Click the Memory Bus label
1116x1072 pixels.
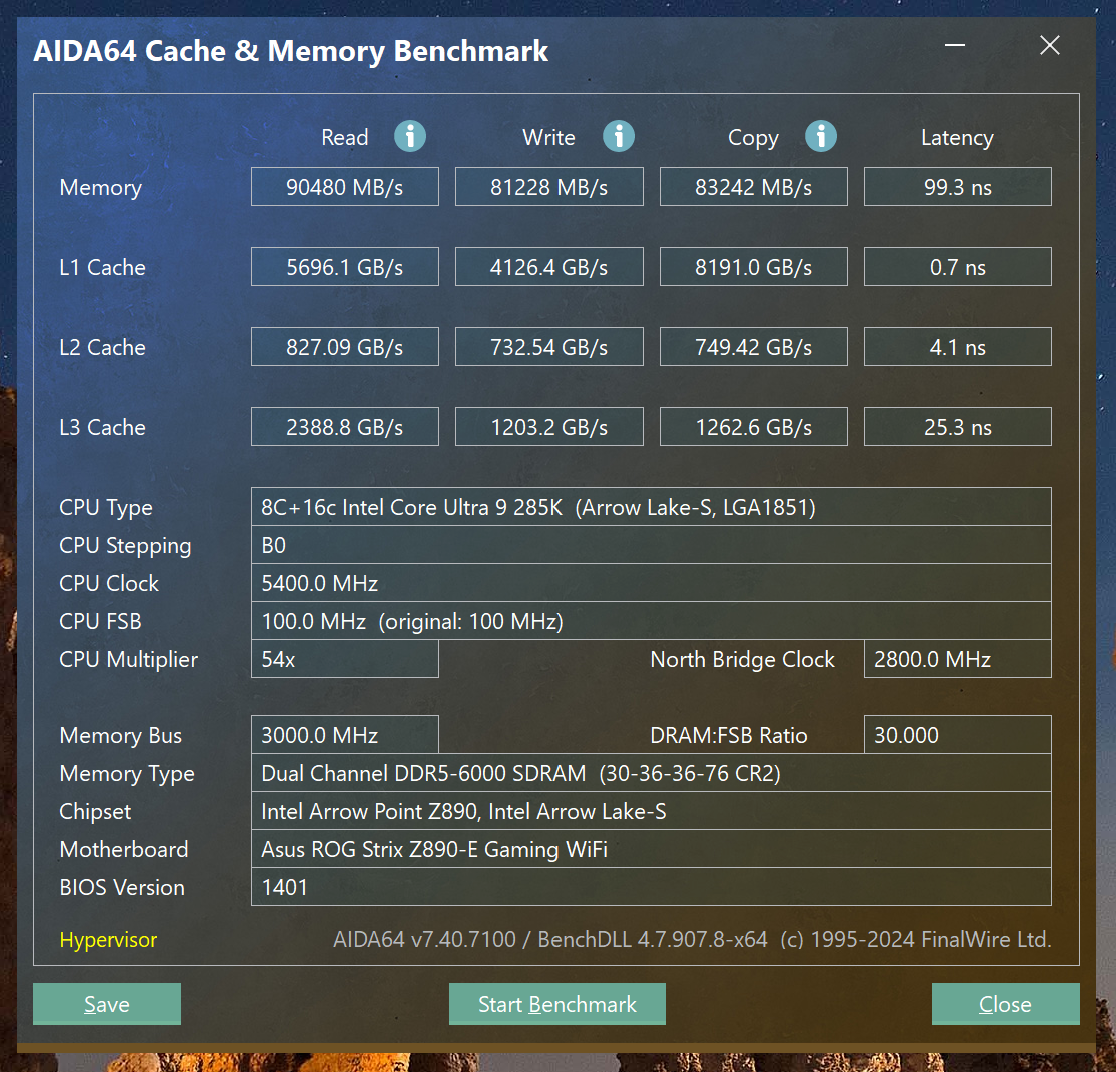click(121, 735)
